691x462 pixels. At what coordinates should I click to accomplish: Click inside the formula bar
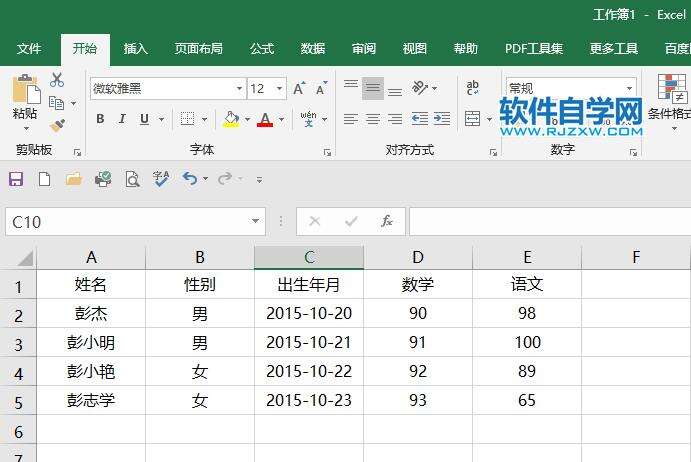(550, 222)
